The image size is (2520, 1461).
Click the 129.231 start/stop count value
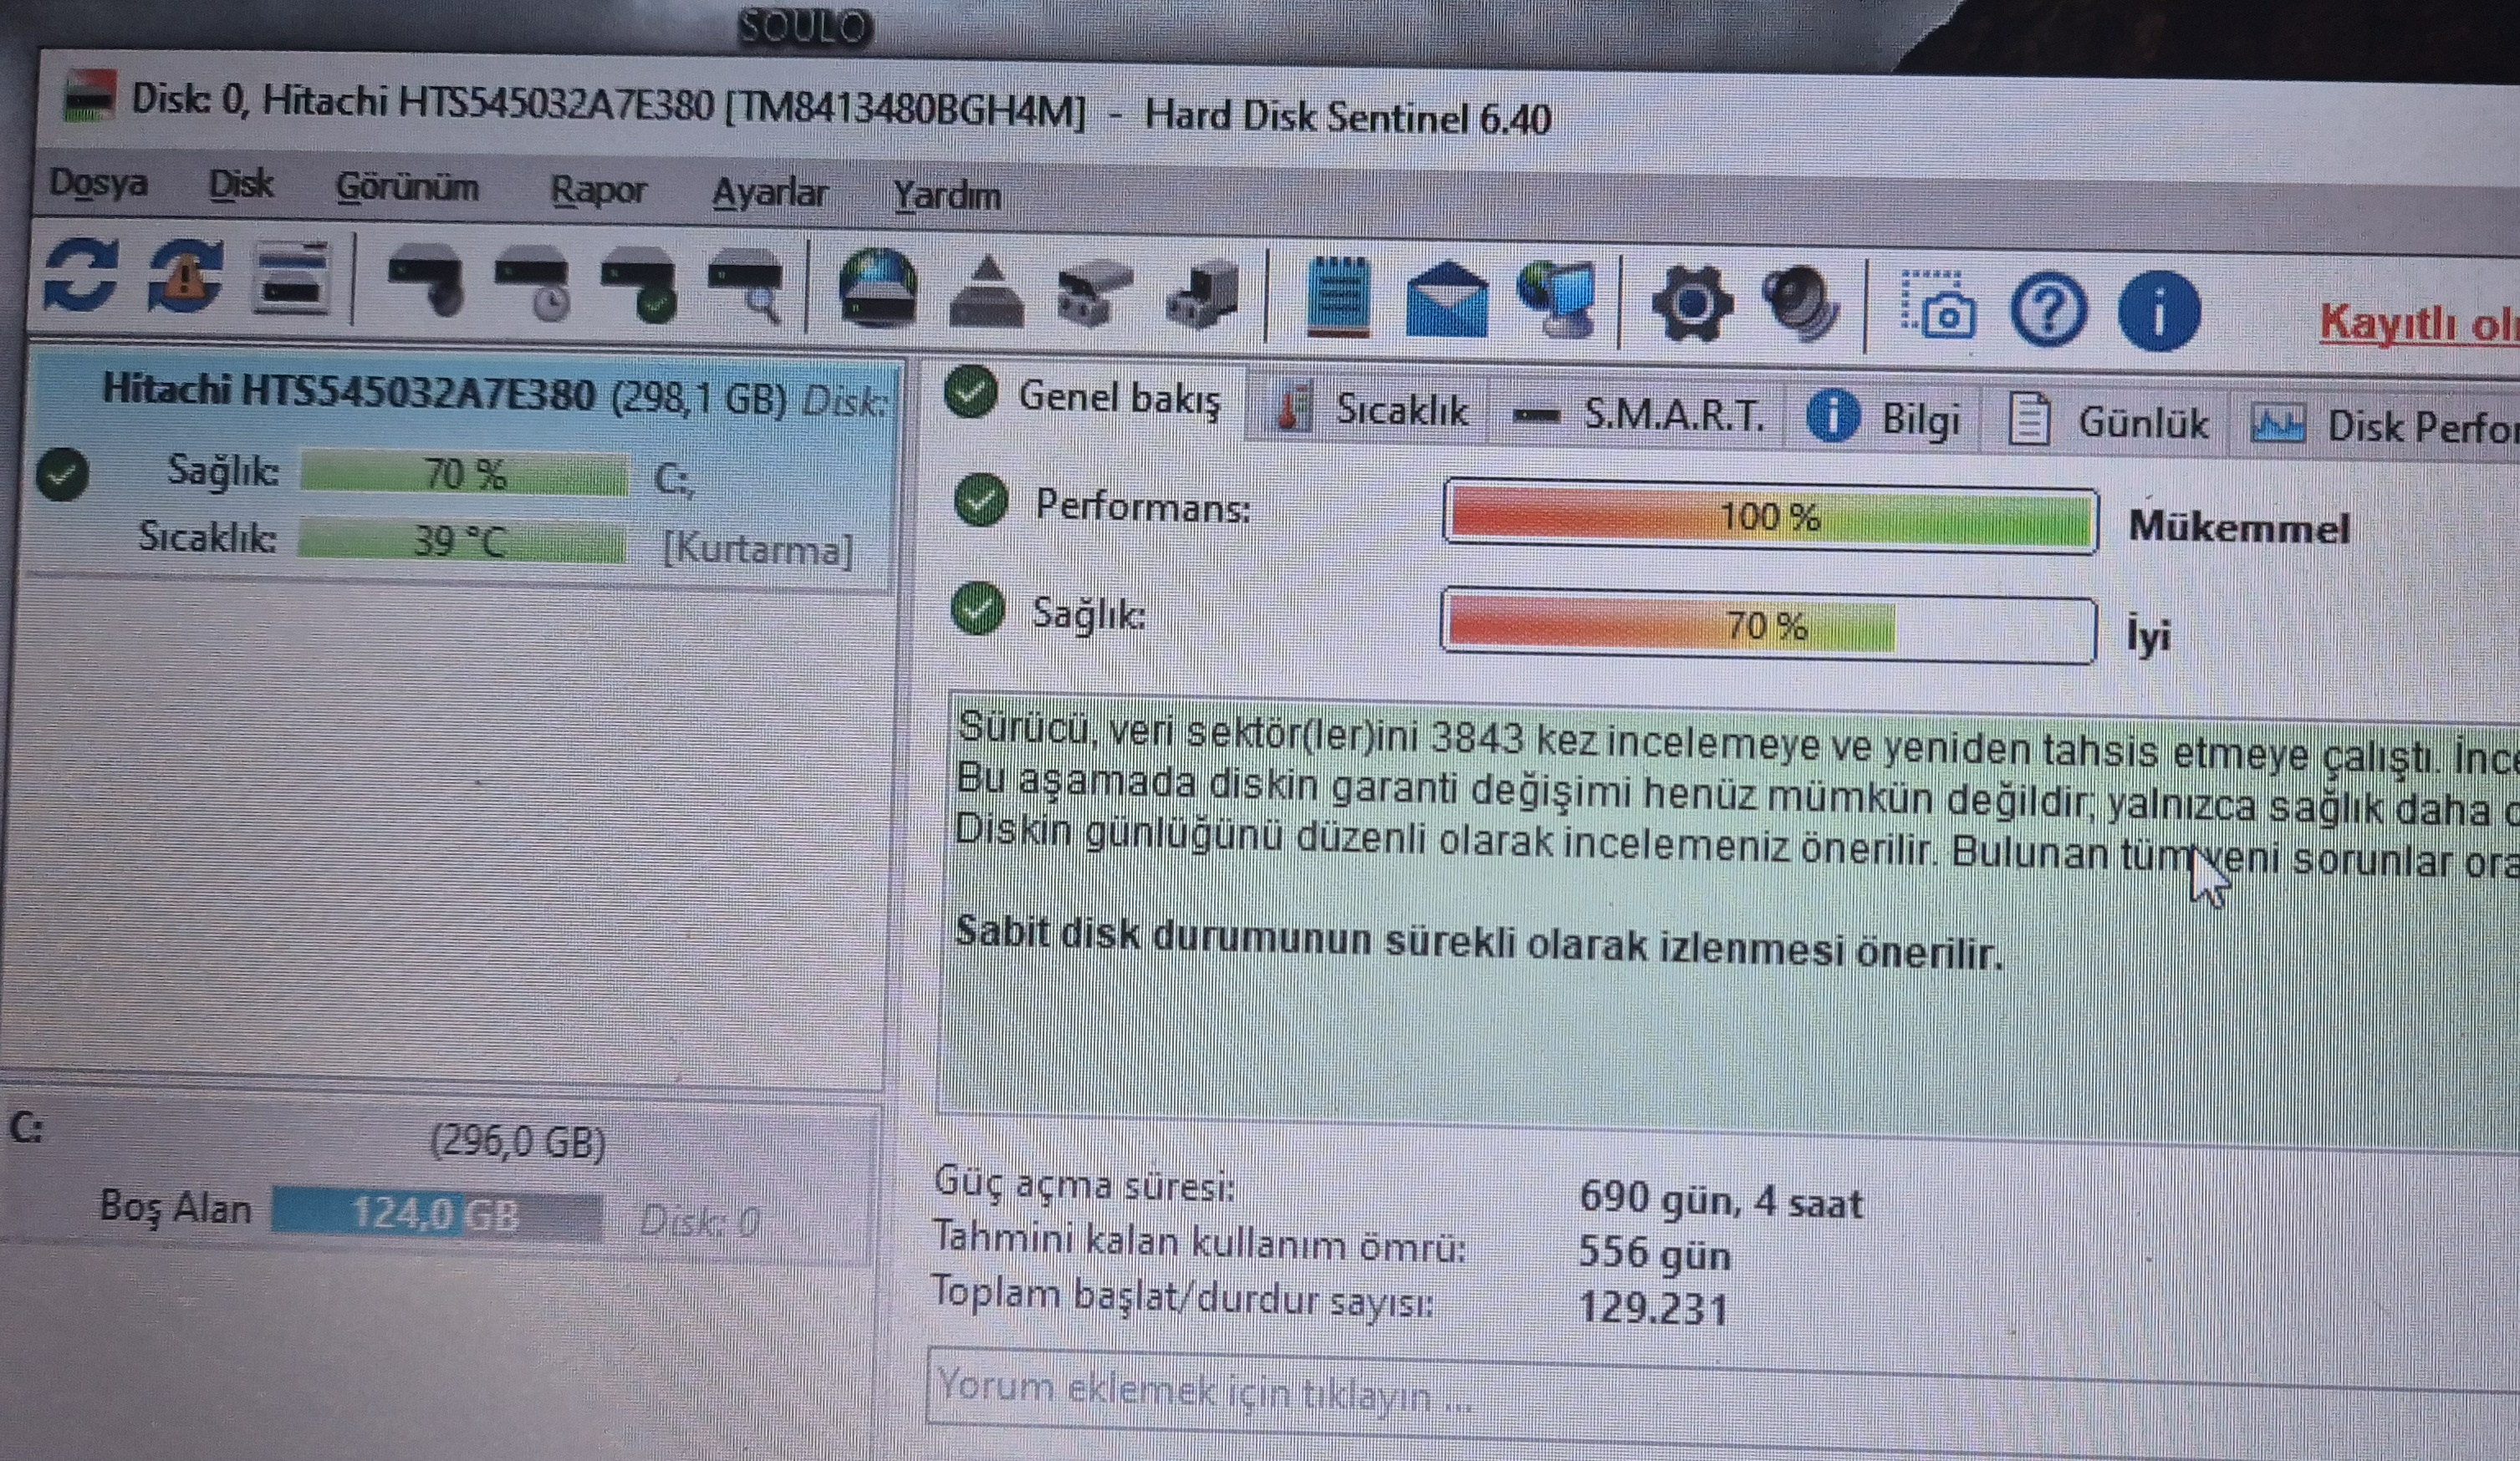1653,1309
